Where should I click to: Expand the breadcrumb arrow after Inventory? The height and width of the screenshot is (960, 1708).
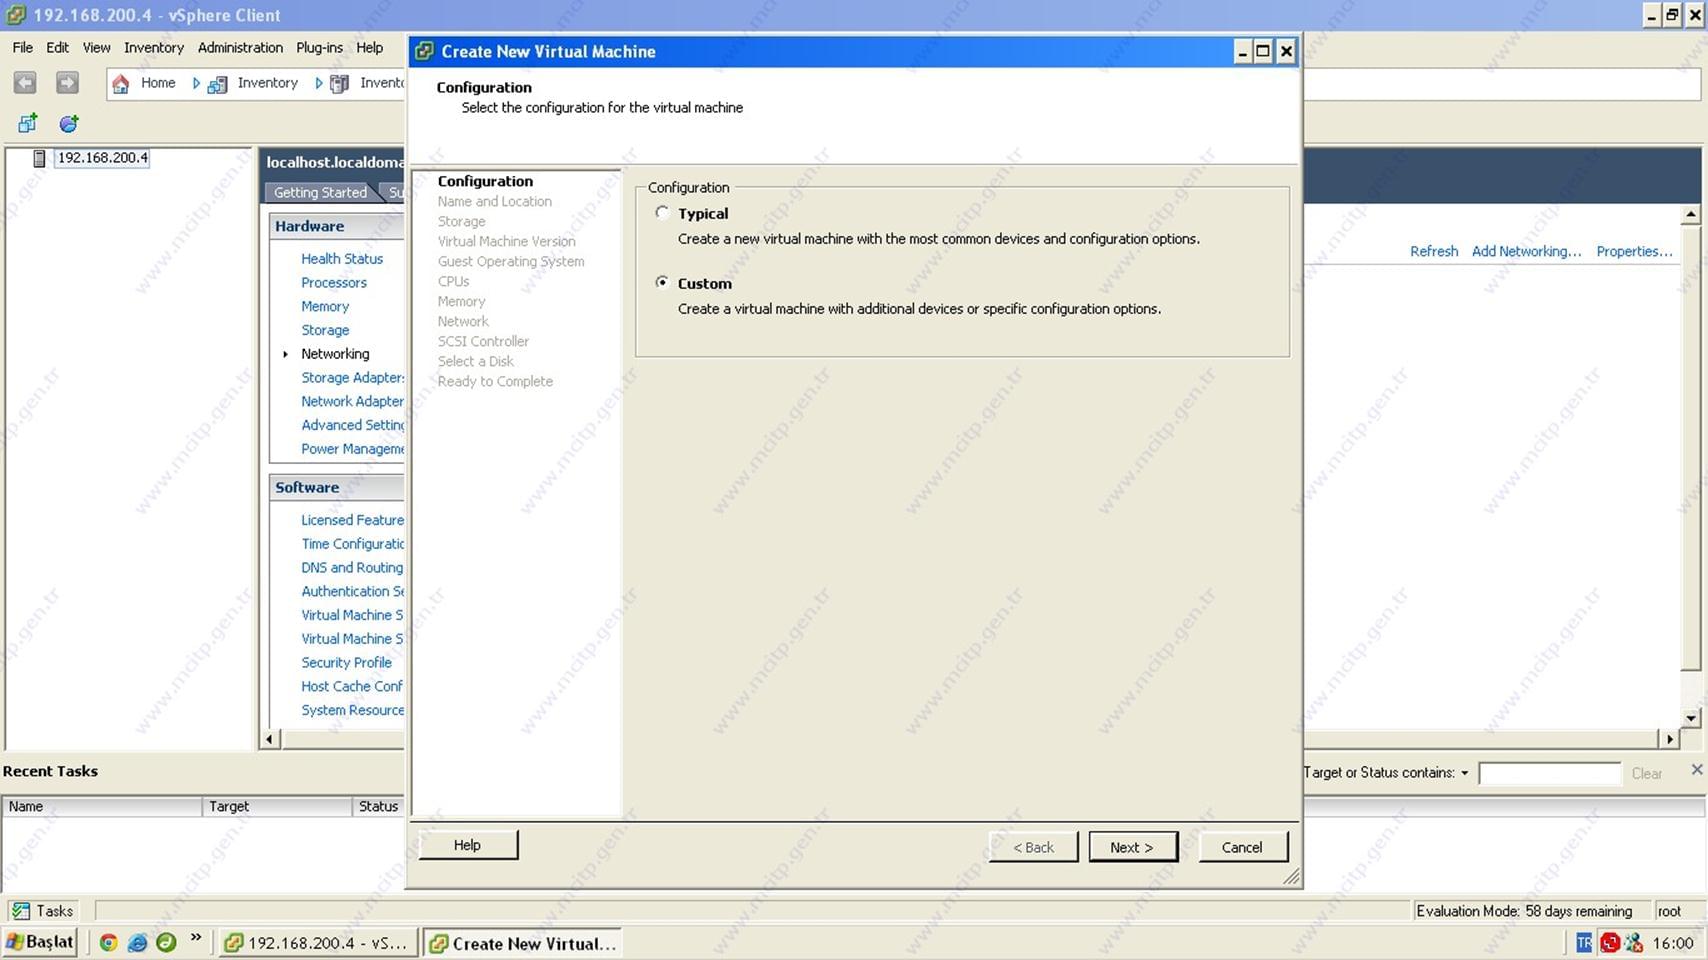coord(319,83)
